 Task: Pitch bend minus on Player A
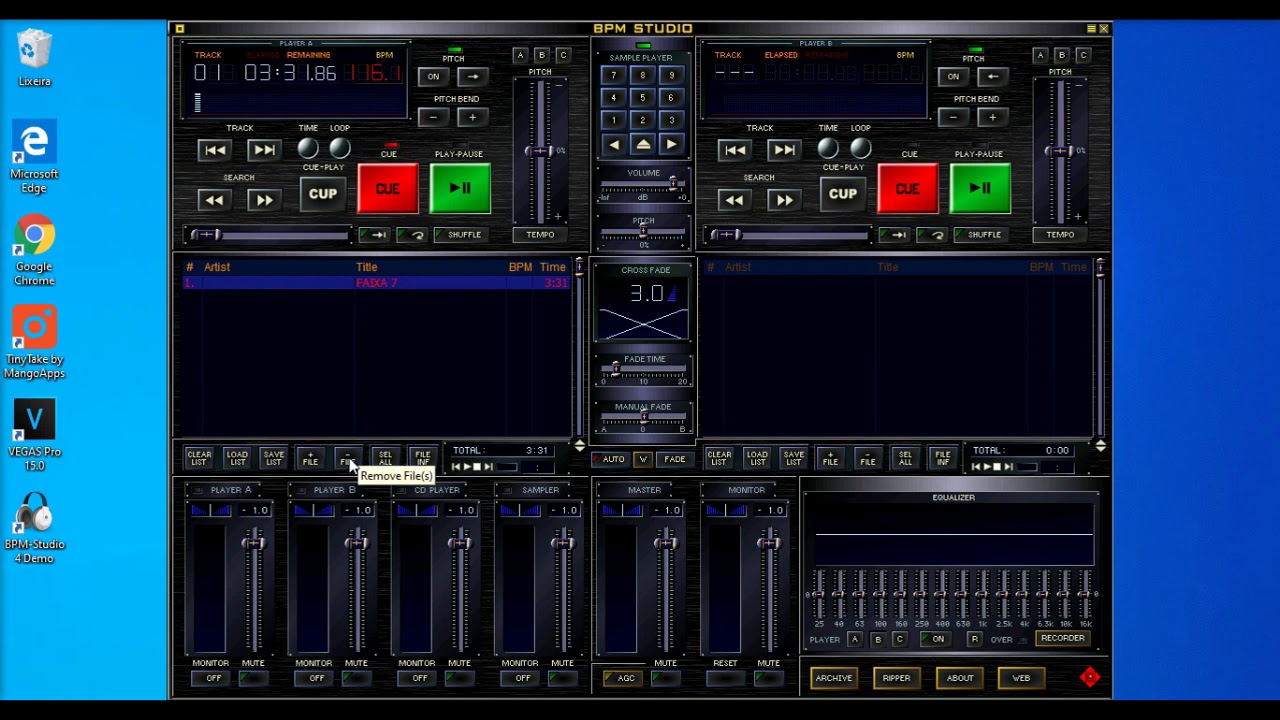(433, 118)
